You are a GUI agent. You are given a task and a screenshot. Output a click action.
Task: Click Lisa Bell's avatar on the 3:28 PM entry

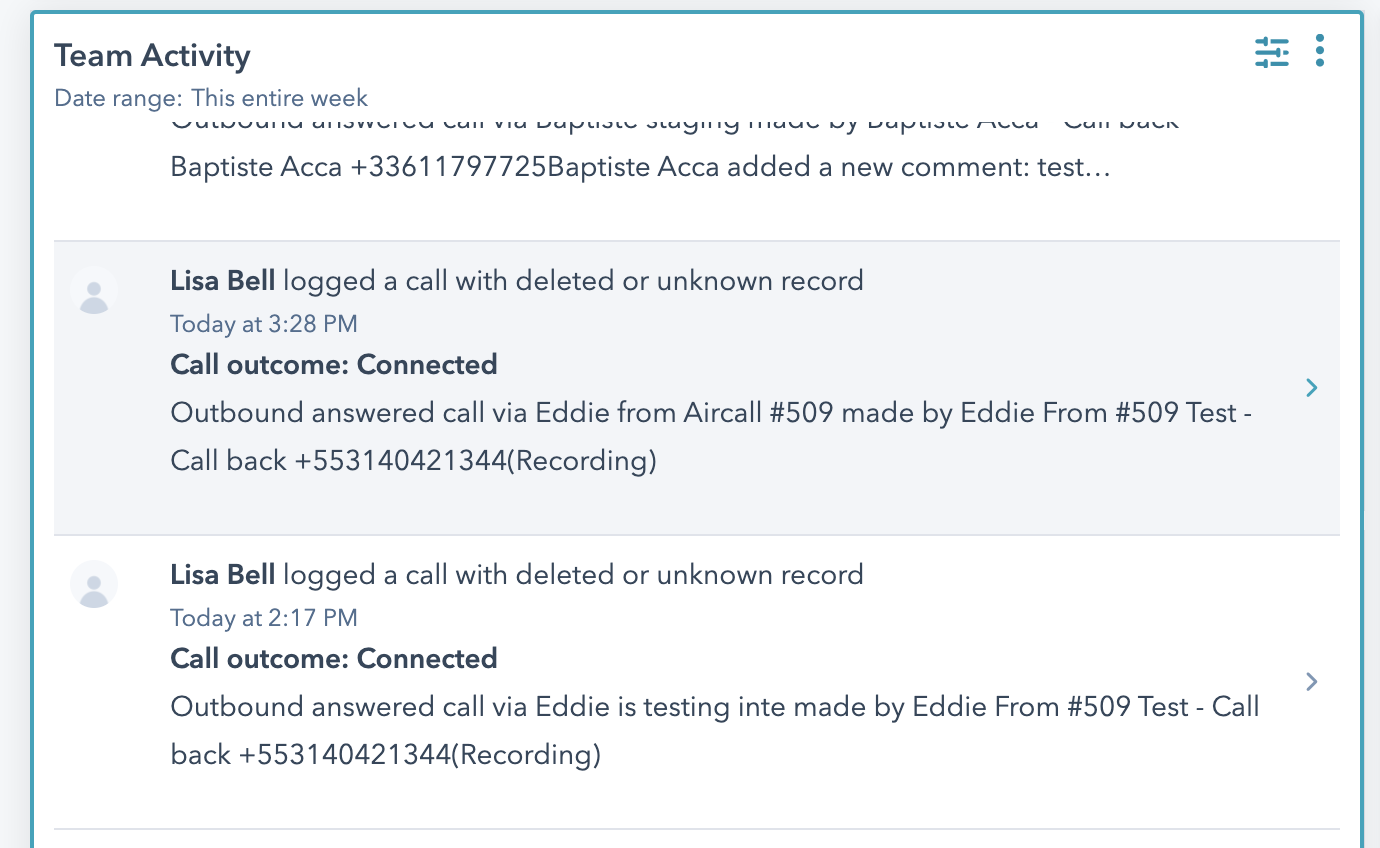pyautogui.click(x=94, y=291)
